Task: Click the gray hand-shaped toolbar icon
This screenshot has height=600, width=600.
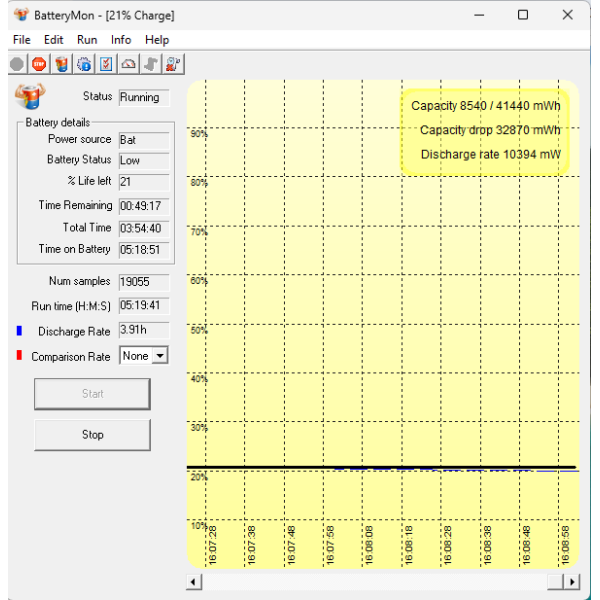Action: pos(151,64)
